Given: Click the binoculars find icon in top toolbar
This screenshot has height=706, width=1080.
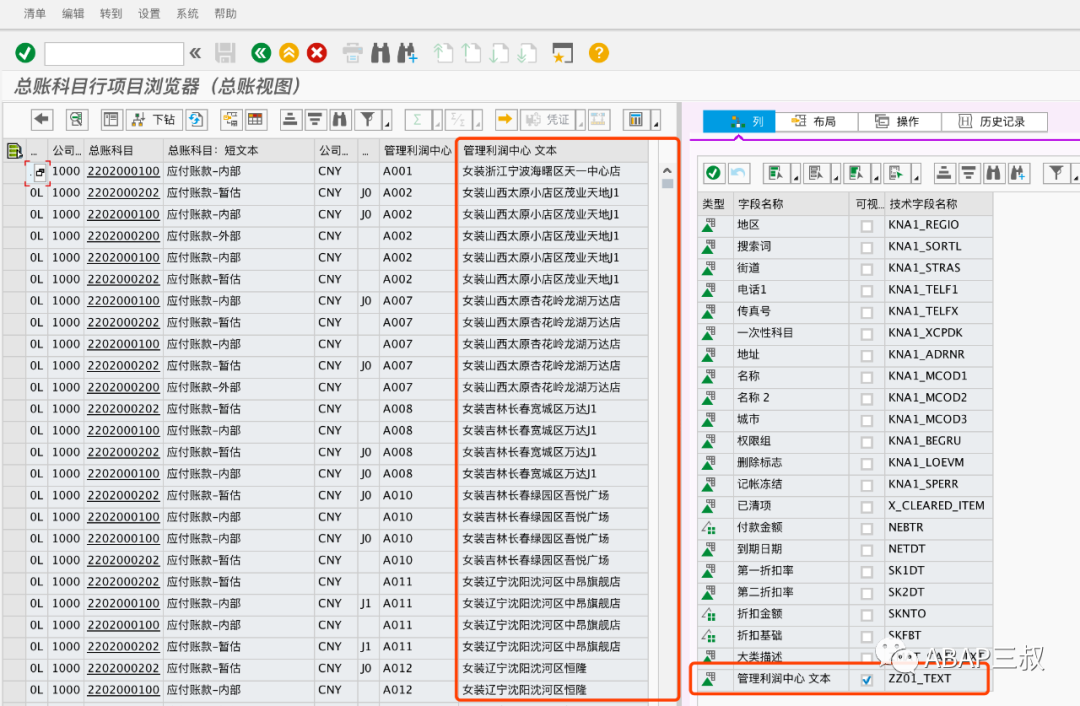Looking at the screenshot, I should pyautogui.click(x=380, y=53).
